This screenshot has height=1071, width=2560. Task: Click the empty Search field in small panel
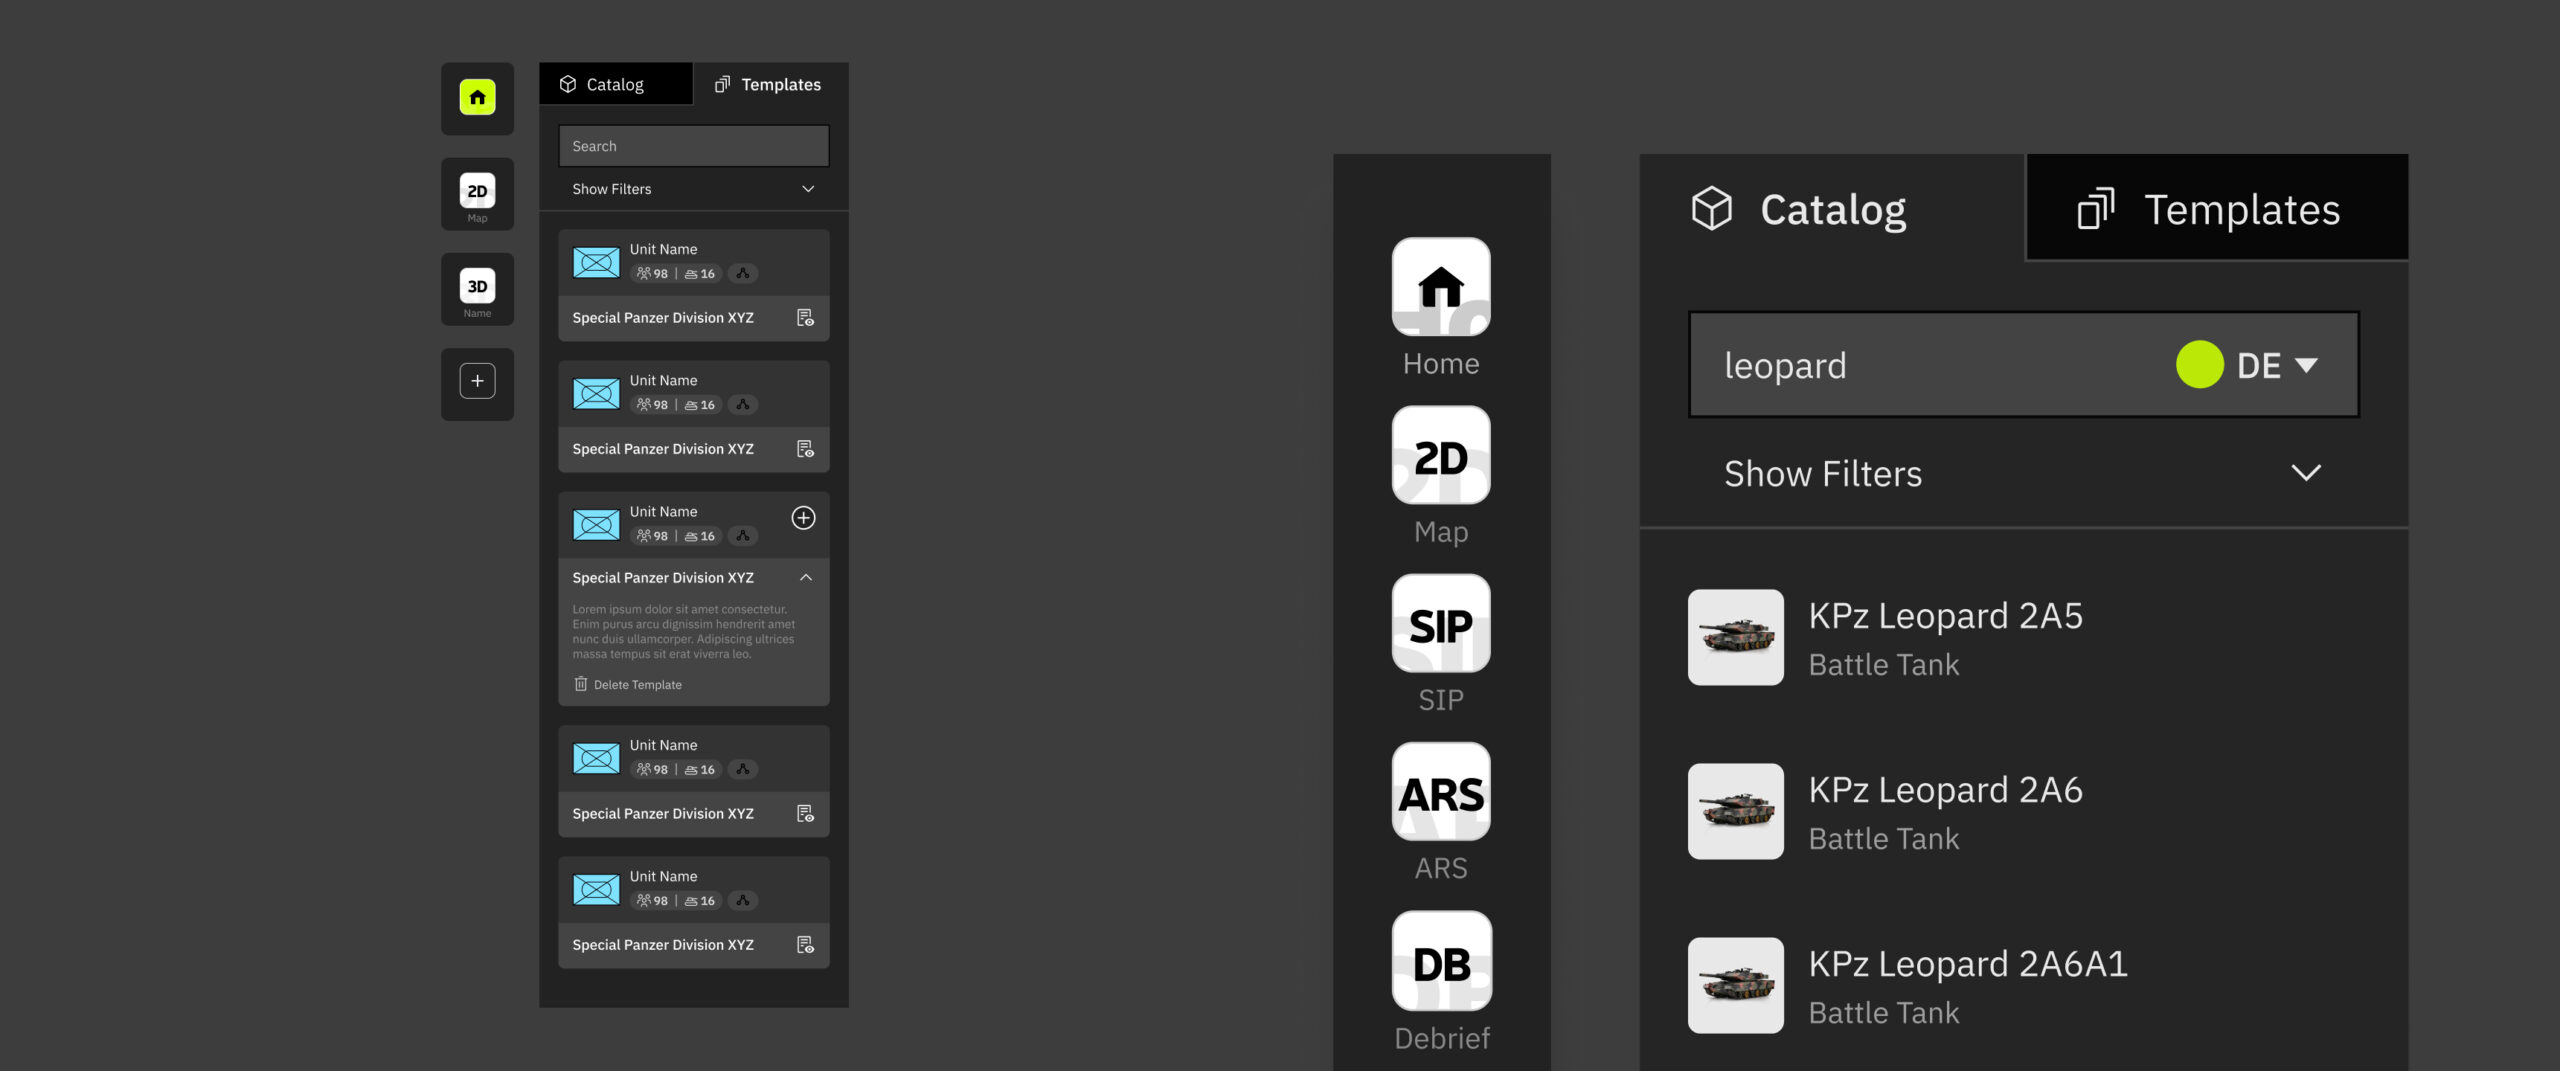tap(693, 146)
